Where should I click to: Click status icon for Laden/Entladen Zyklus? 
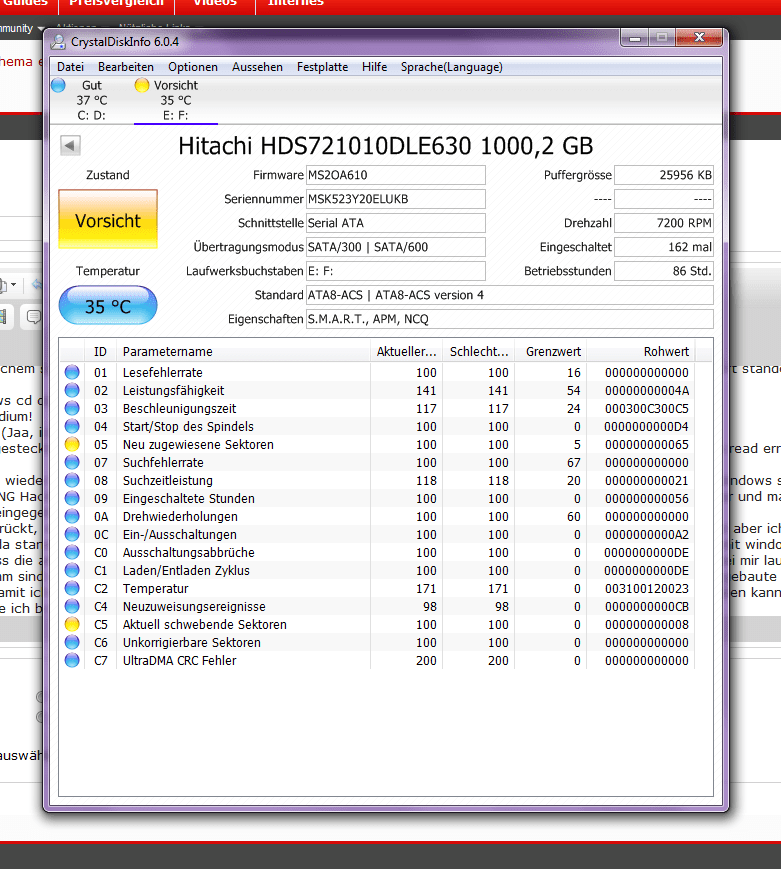pyautogui.click(x=72, y=570)
